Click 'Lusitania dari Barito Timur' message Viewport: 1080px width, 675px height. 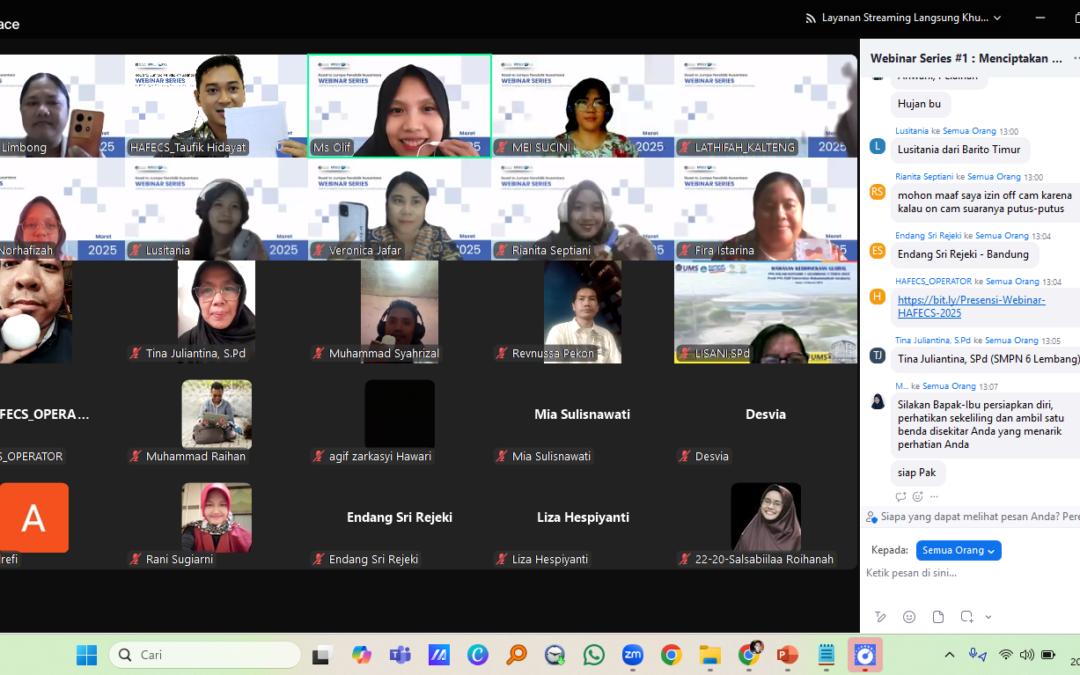(959, 149)
